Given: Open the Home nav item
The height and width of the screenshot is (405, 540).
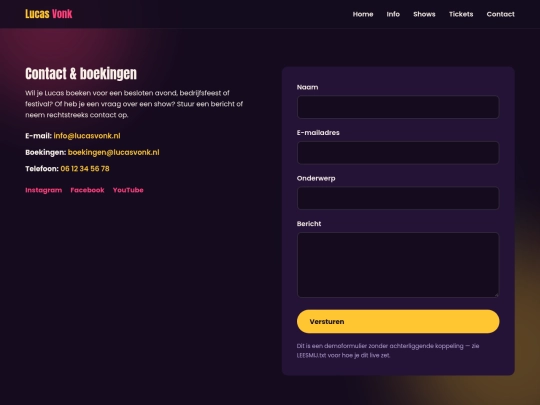Looking at the screenshot, I should click(x=363, y=14).
